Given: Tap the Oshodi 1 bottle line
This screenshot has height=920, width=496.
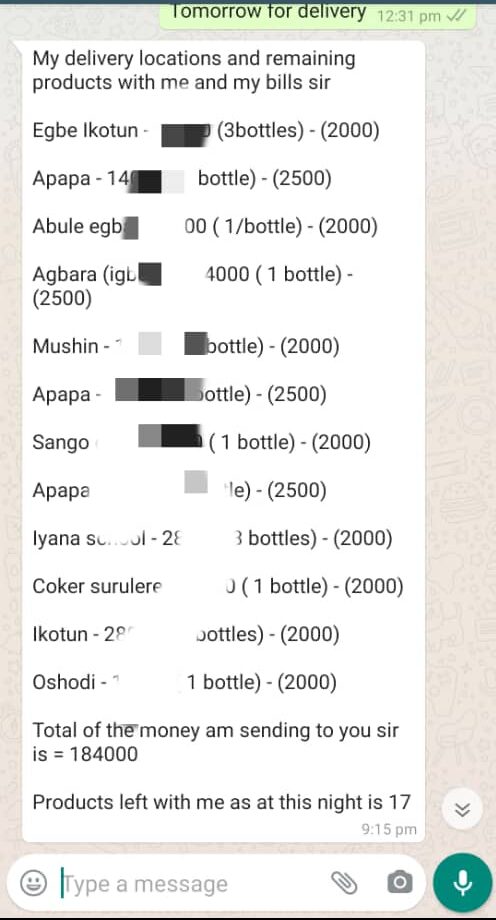Looking at the screenshot, I should pos(184,682).
